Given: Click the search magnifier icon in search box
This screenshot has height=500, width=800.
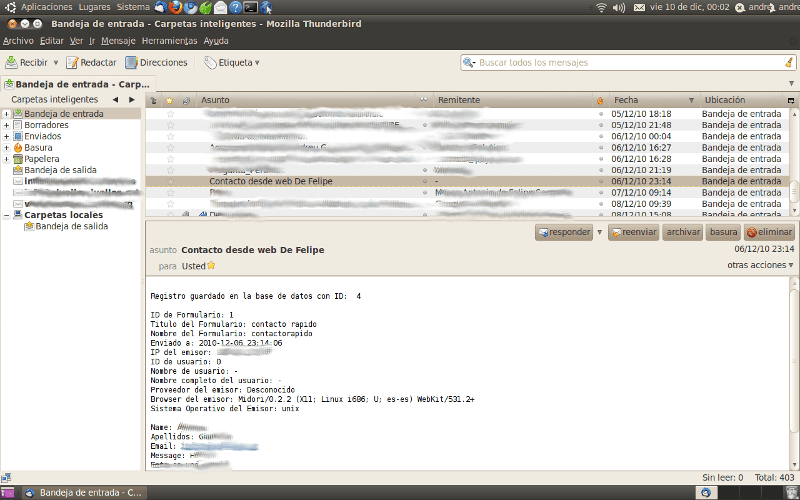Looking at the screenshot, I should click(468, 62).
